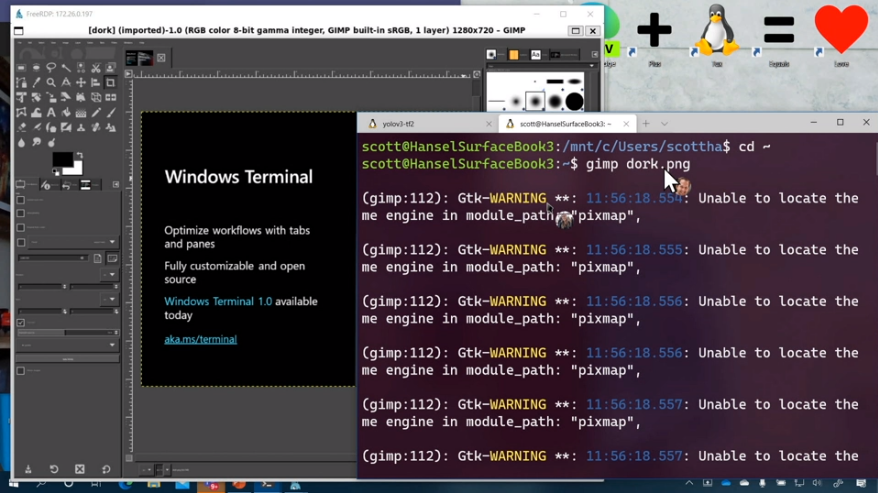Close the GIMP image tab

[161, 58]
